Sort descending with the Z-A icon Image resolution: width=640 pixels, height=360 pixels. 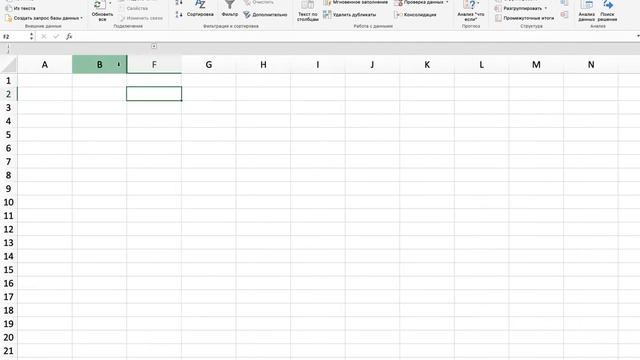click(x=179, y=15)
